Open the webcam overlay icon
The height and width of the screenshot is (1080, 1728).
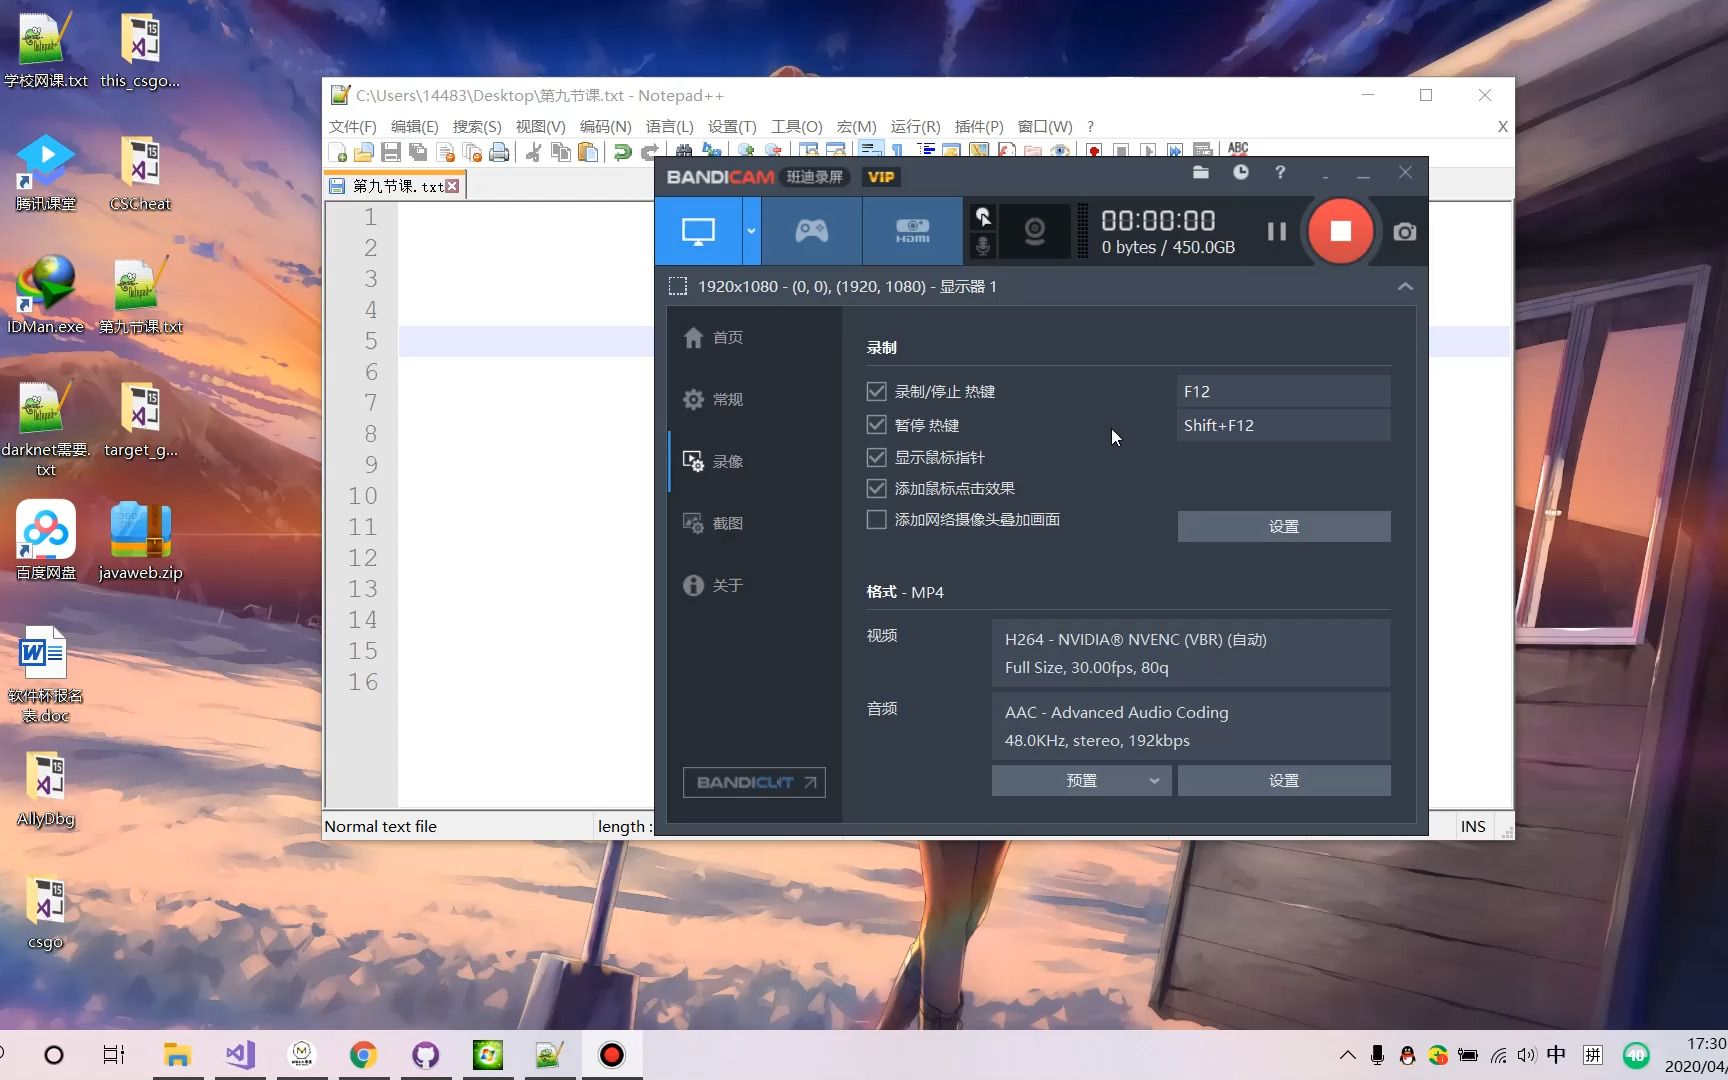coord(1034,231)
